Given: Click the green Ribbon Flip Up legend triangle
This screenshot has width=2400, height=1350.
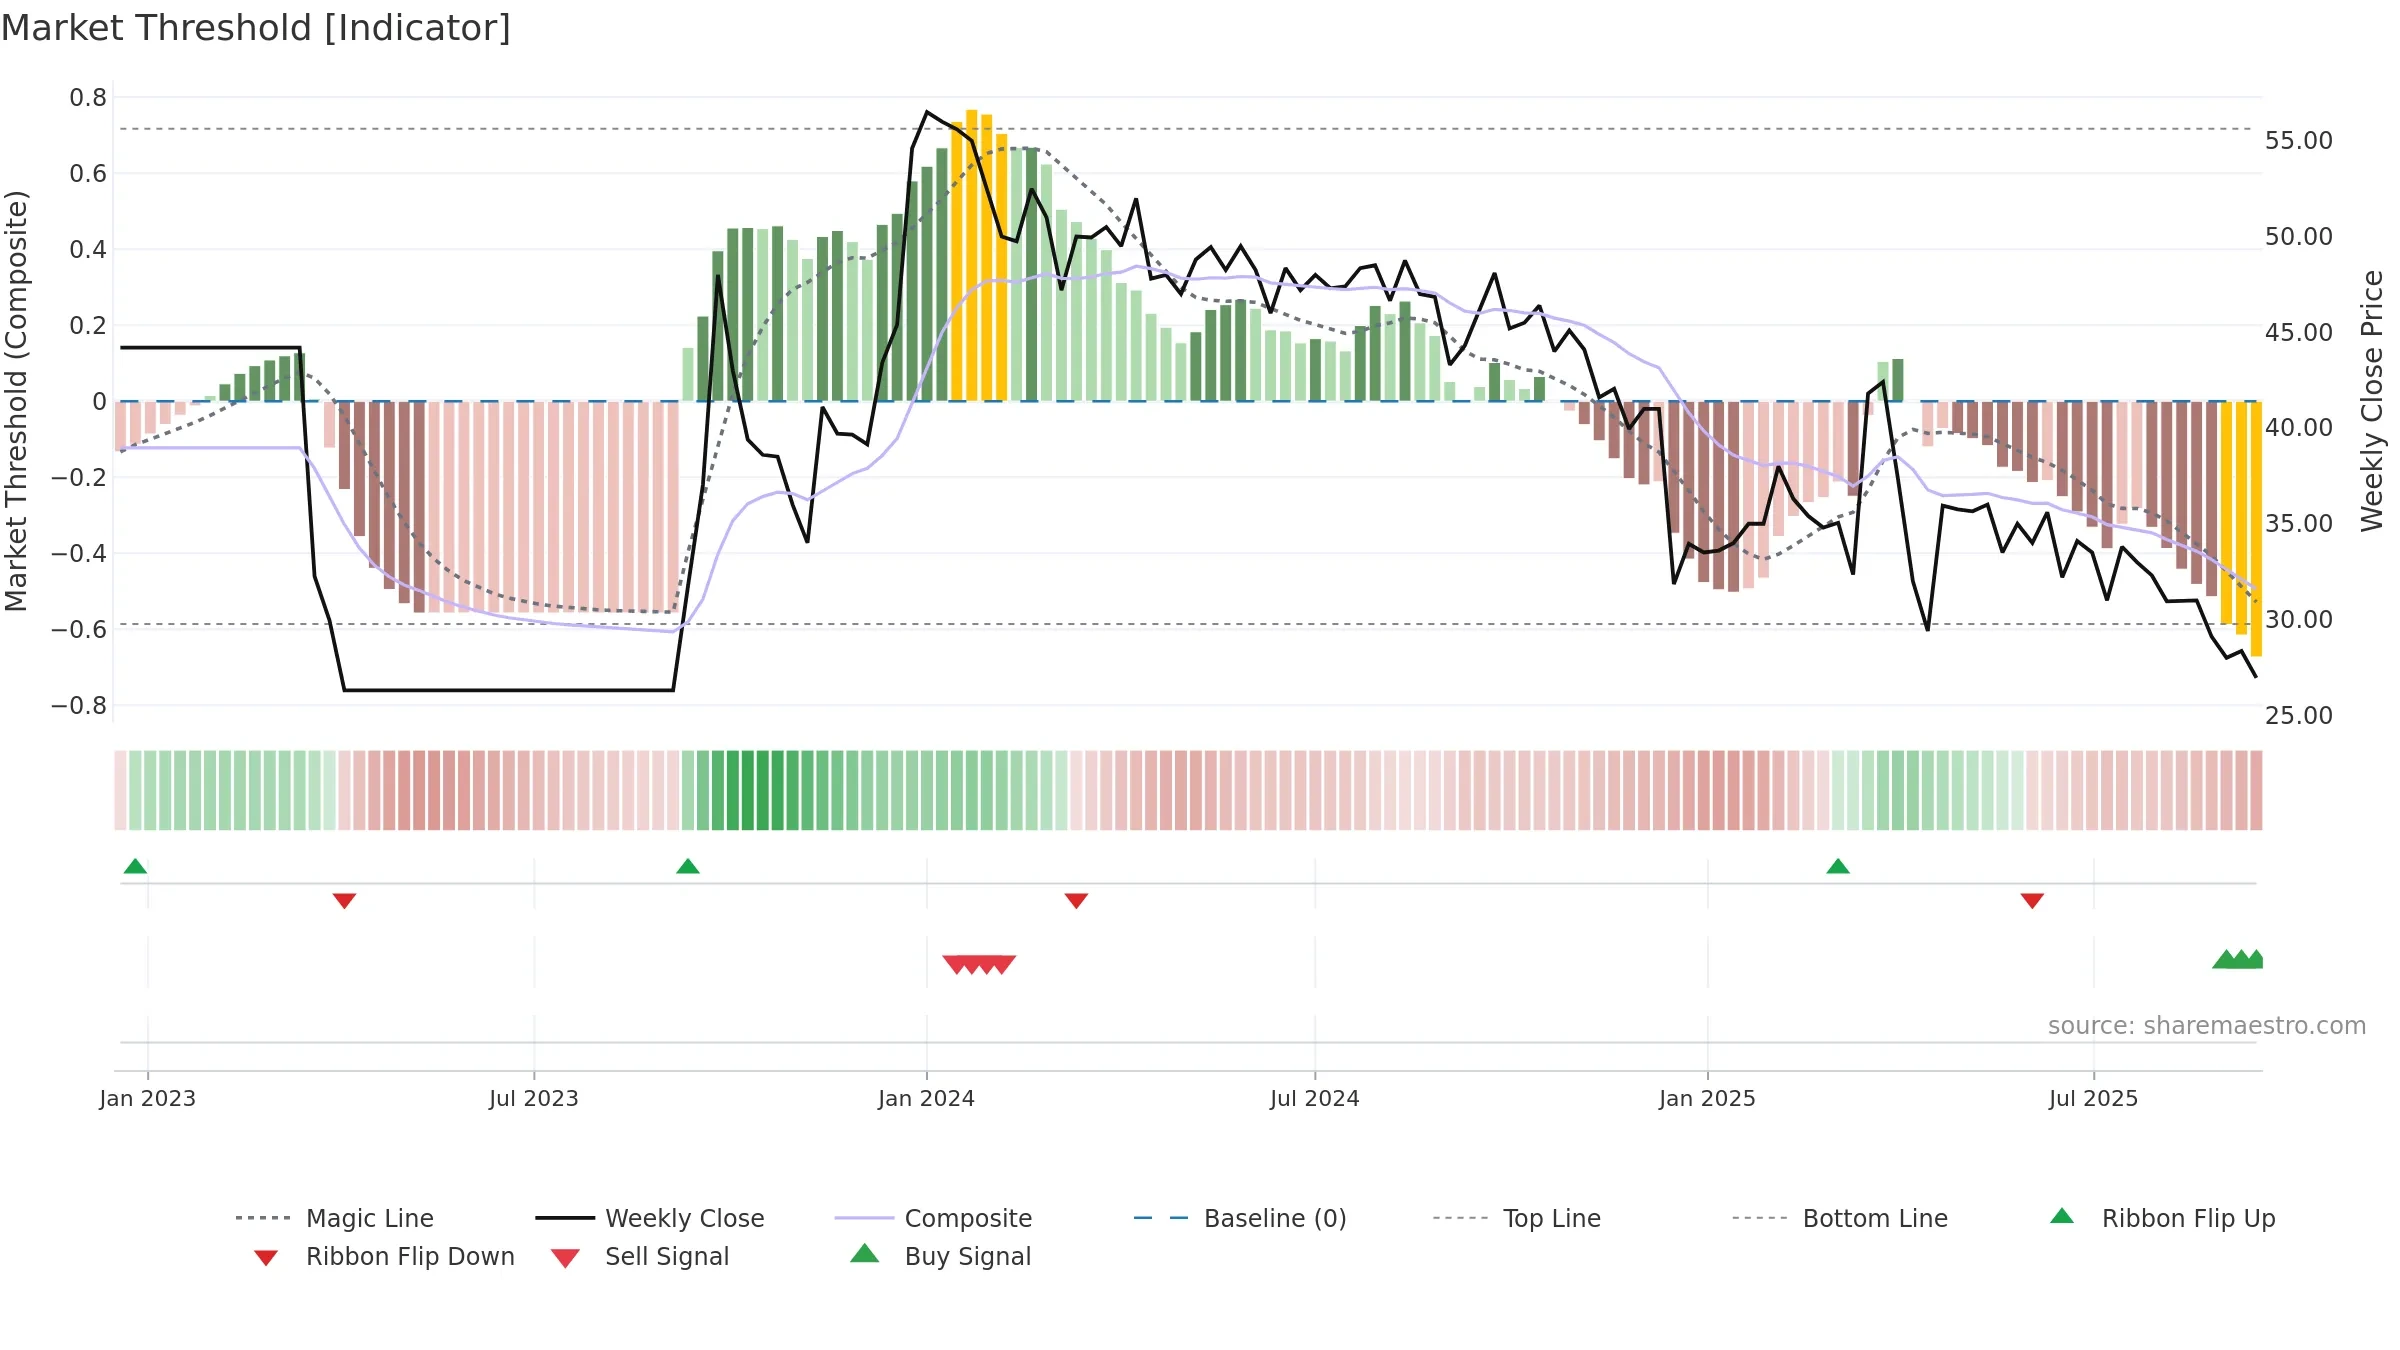Looking at the screenshot, I should pos(2062,1216).
